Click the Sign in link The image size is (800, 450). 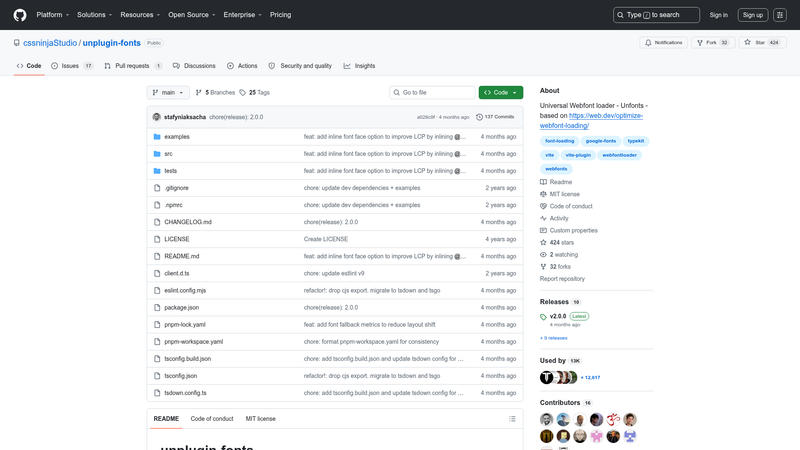pos(718,15)
